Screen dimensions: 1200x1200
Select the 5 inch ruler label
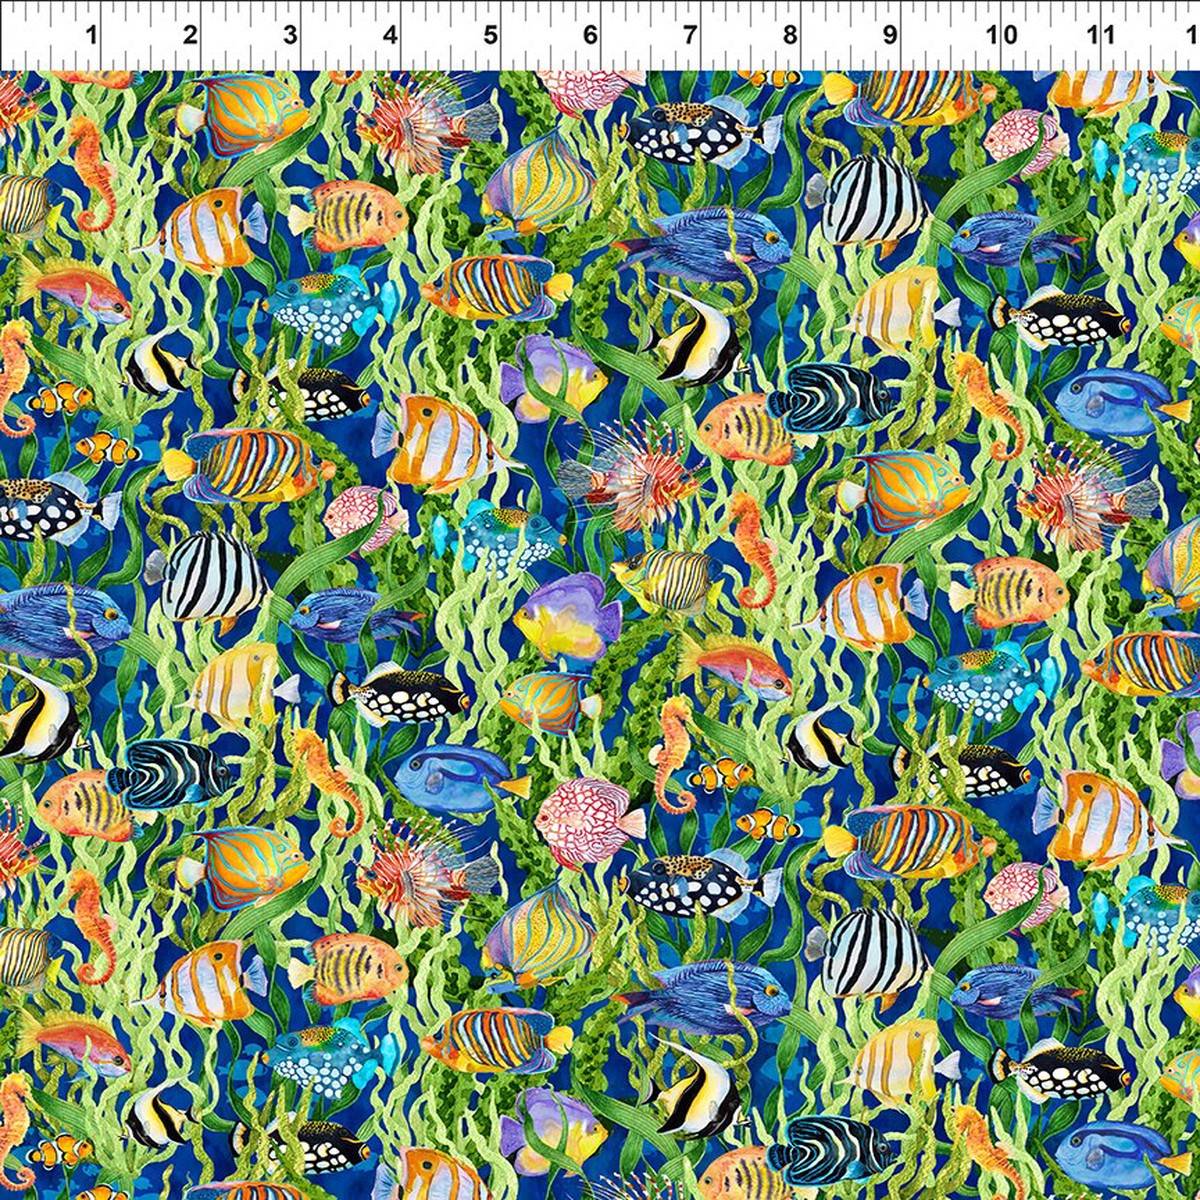click(490, 36)
